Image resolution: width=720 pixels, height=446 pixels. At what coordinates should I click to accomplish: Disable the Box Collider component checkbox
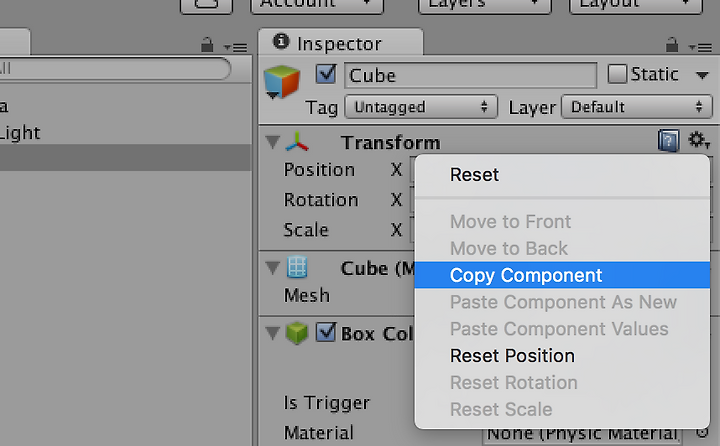click(326, 332)
